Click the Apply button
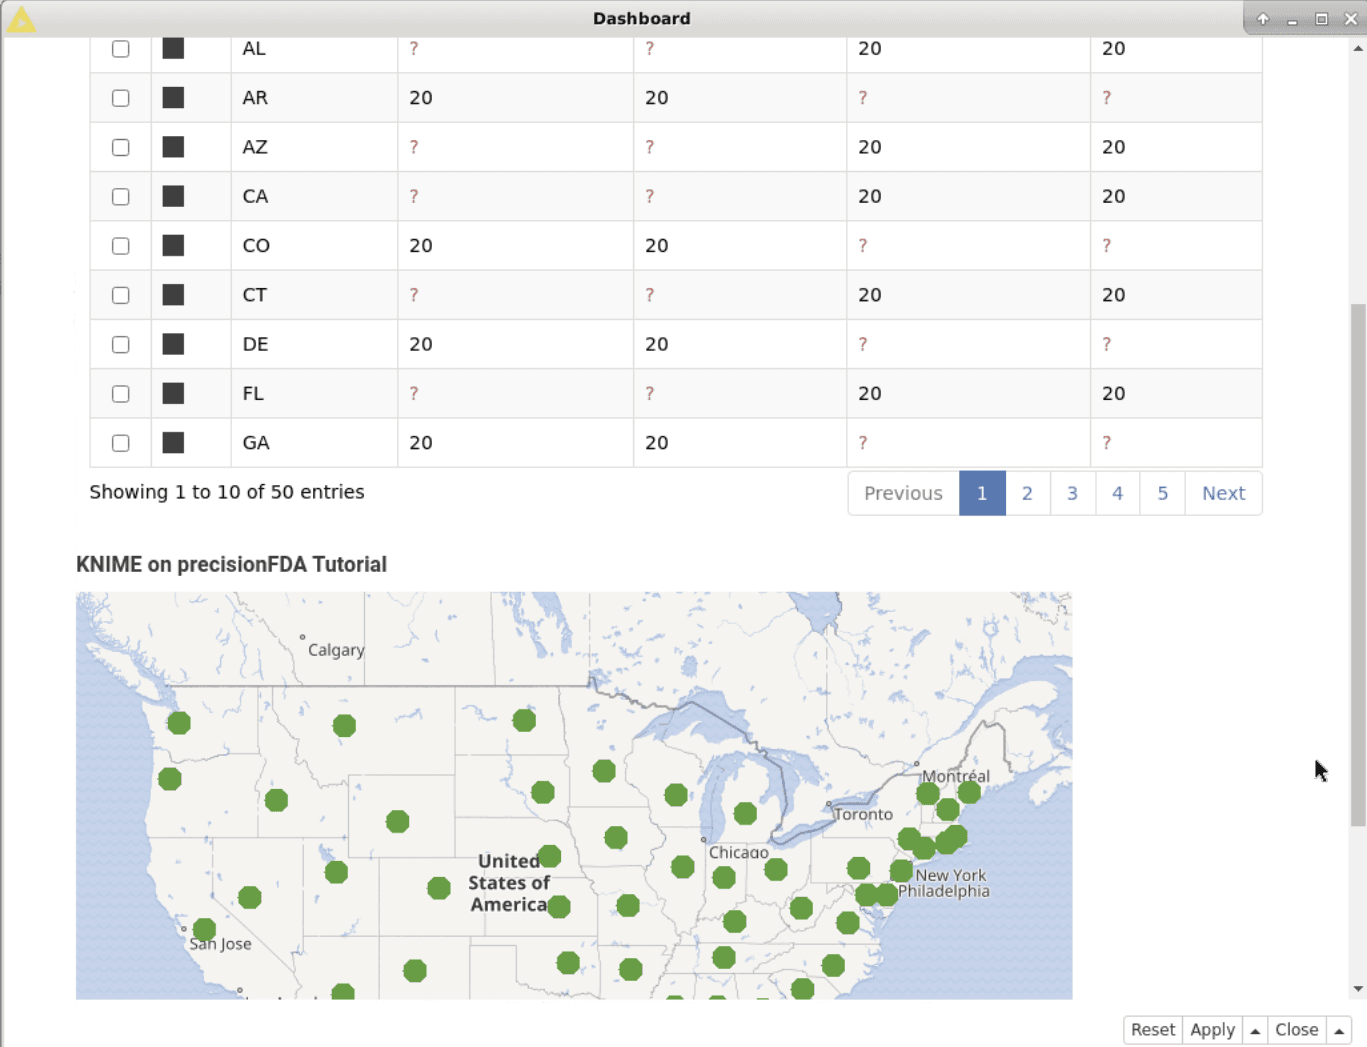The width and height of the screenshot is (1367, 1047). point(1212,1030)
